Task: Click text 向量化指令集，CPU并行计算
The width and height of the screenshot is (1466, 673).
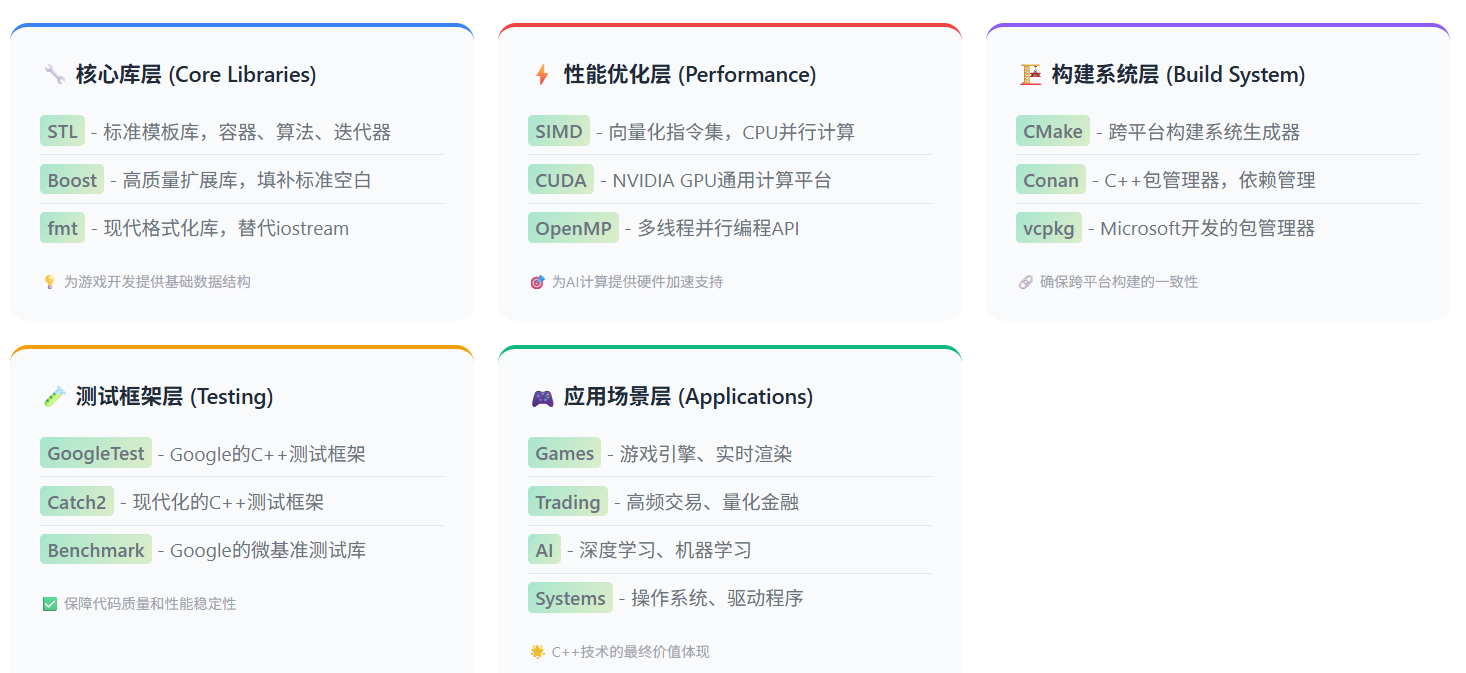Action: [x=732, y=132]
